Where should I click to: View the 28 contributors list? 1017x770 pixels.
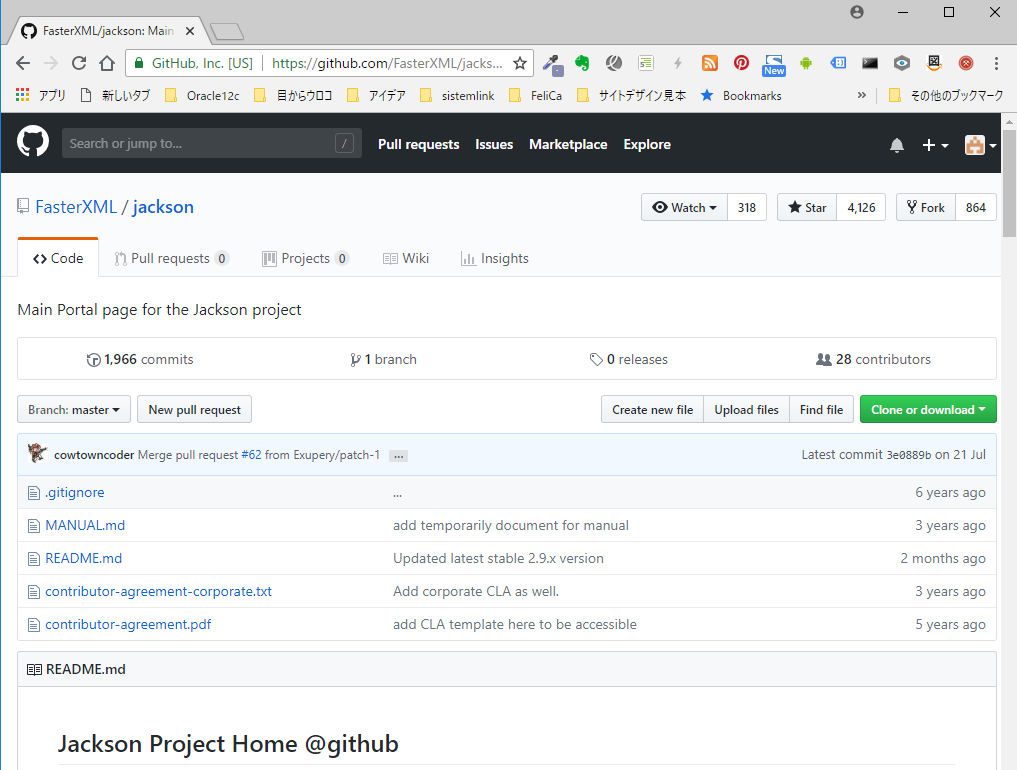click(873, 359)
